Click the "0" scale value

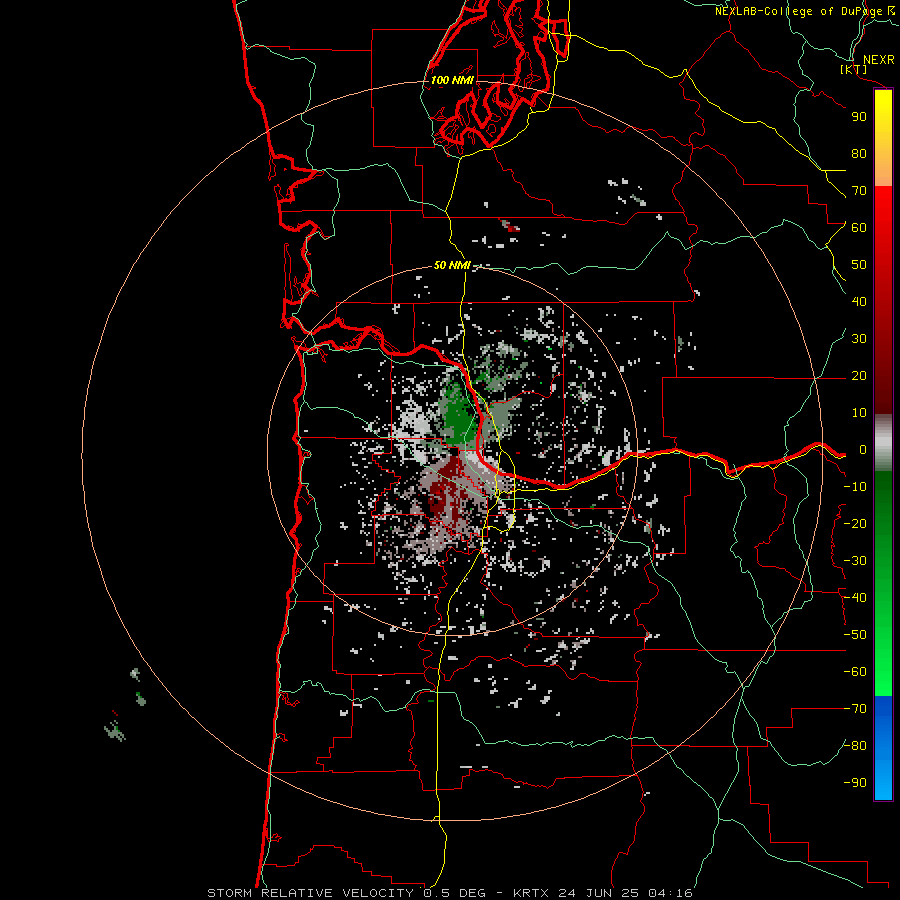[x=863, y=450]
